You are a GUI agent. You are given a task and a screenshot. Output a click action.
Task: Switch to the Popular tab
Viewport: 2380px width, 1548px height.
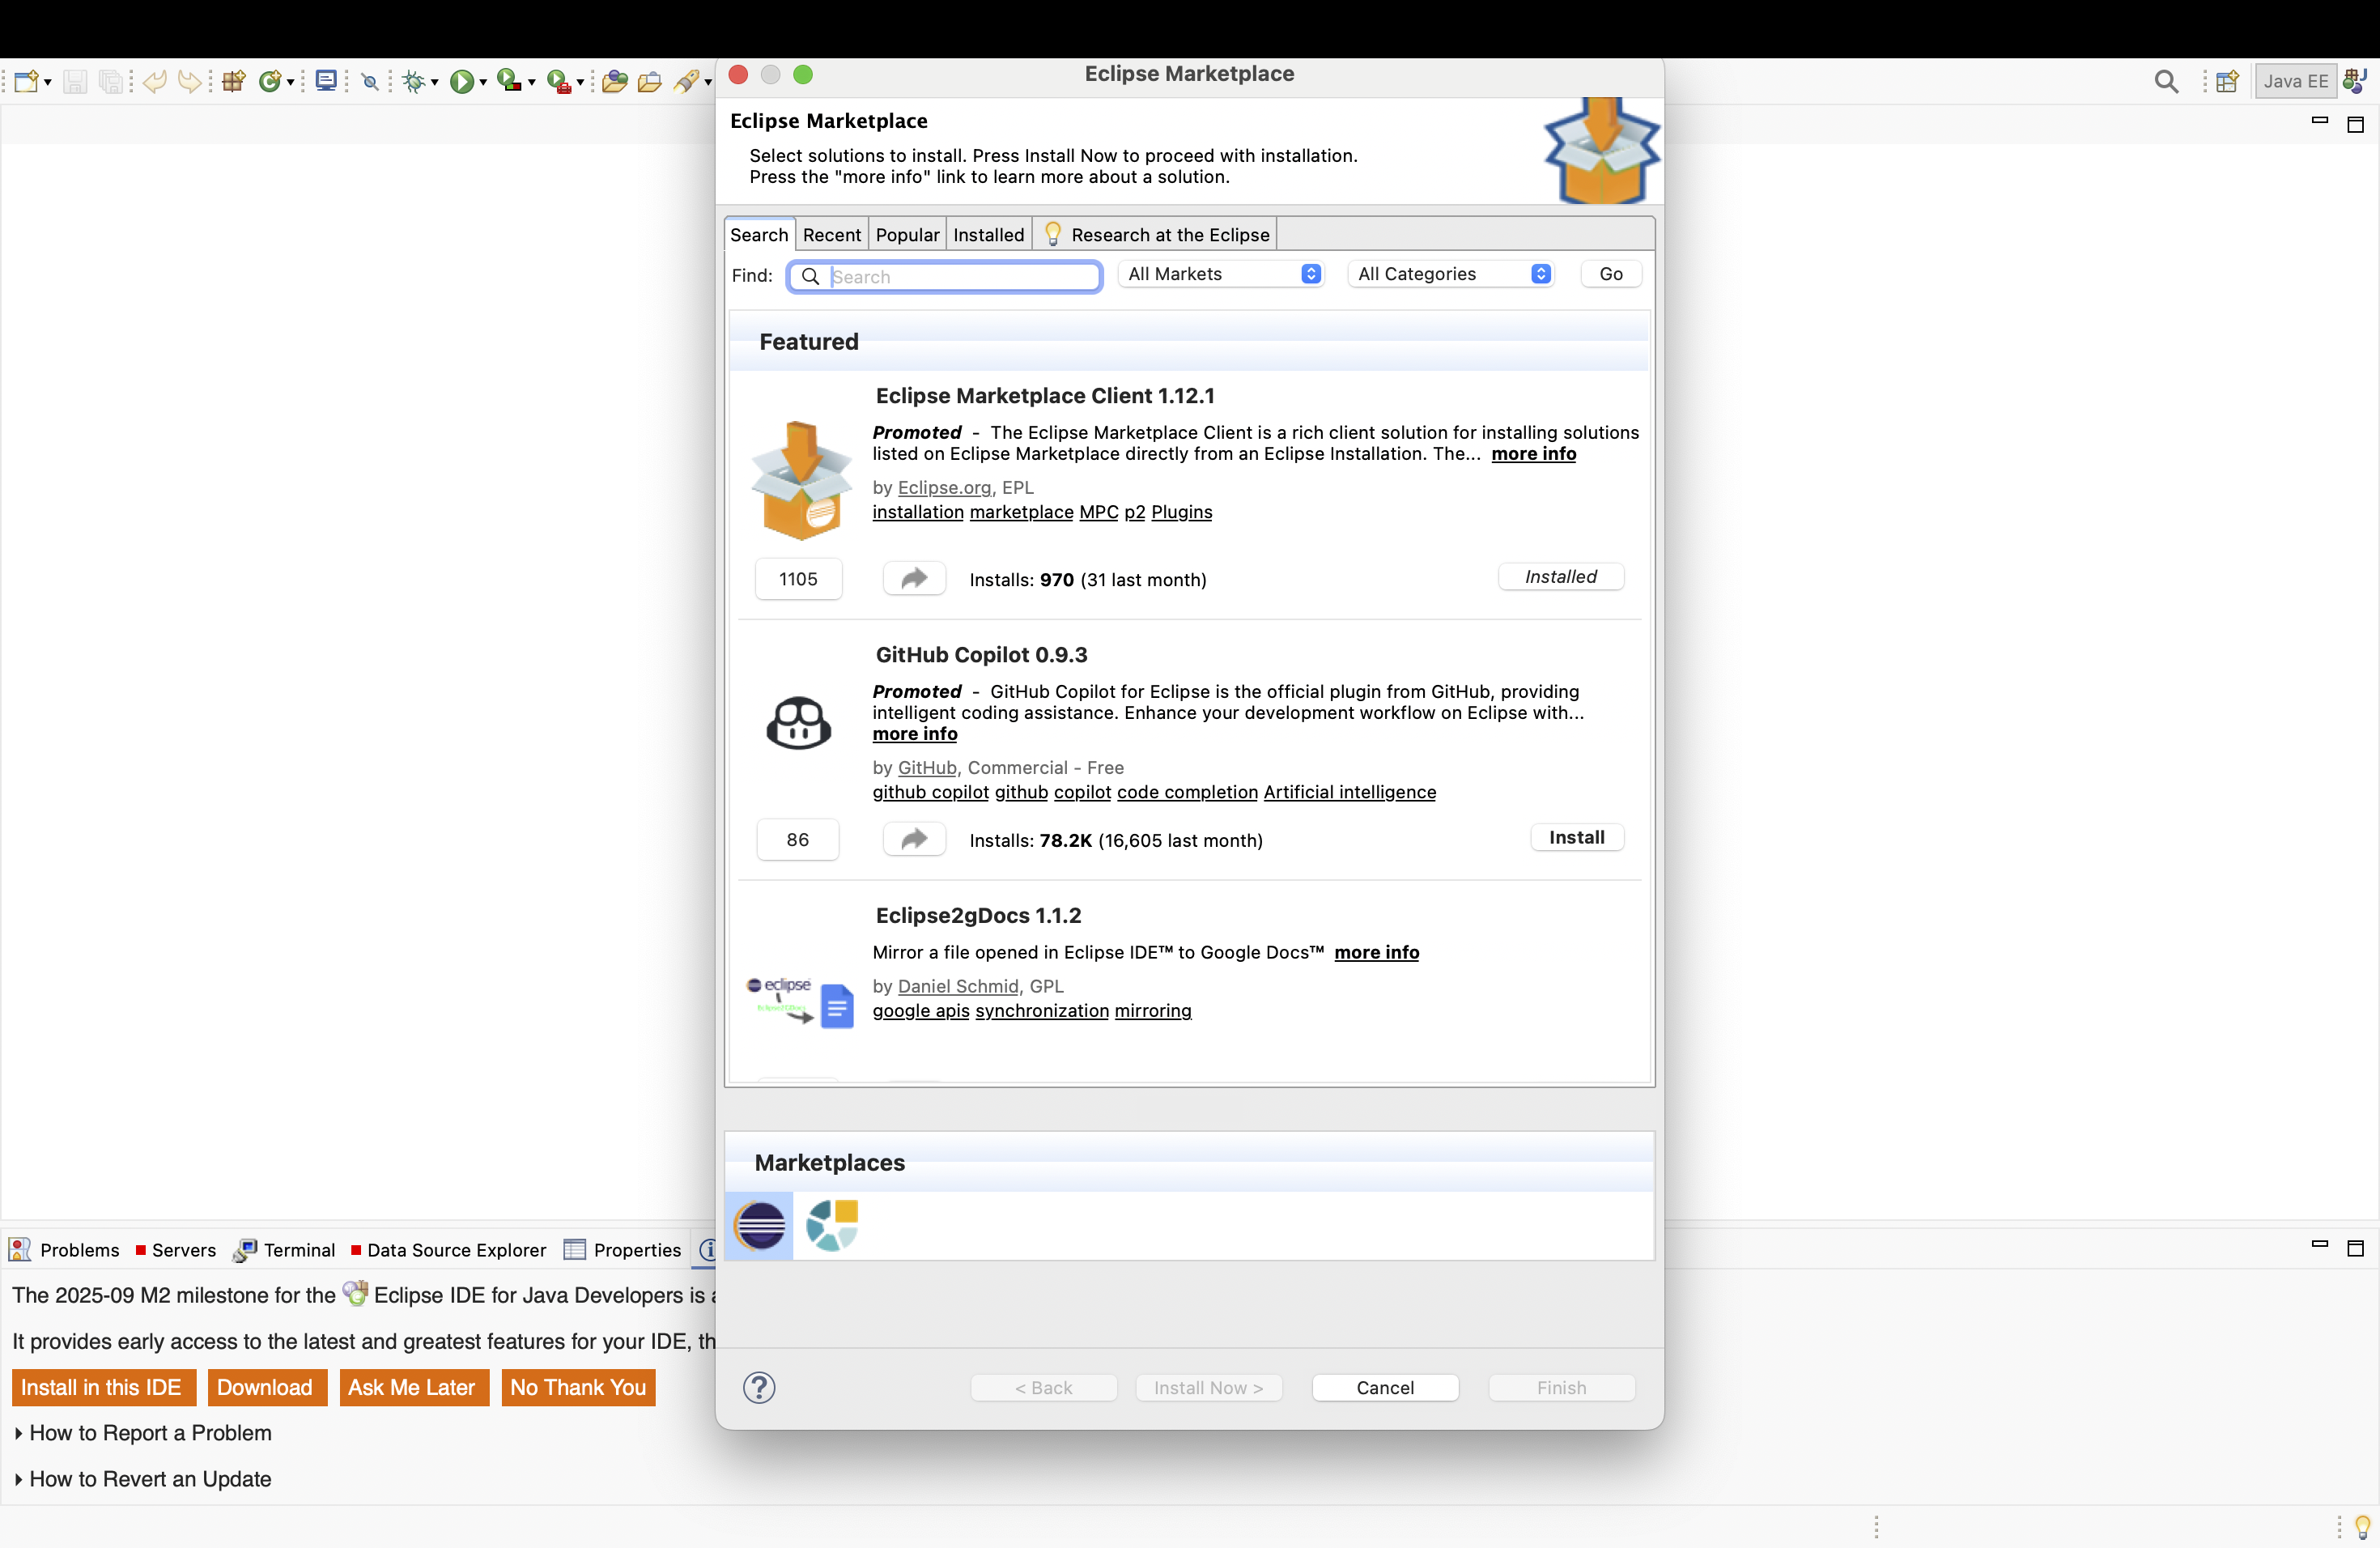(x=907, y=235)
